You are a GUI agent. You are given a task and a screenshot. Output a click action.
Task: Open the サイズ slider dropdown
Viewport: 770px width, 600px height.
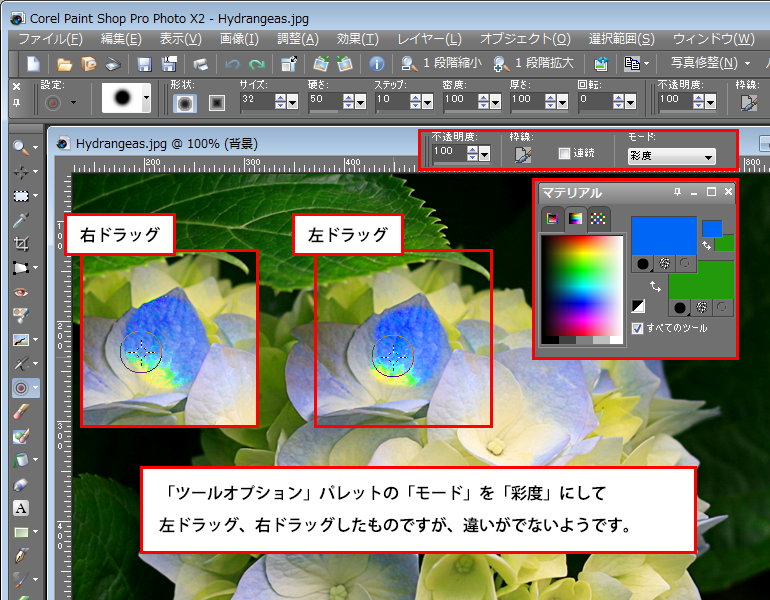[293, 102]
